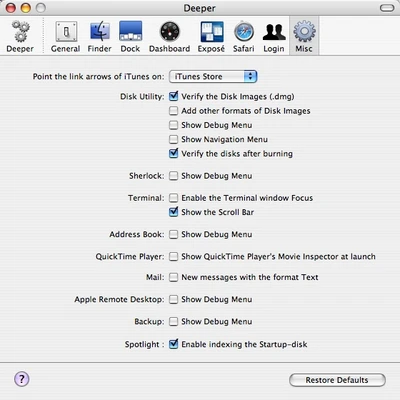Image resolution: width=400 pixels, height=400 pixels.
Task: Enable Sherlock Show Debug Menu
Action: click(173, 176)
